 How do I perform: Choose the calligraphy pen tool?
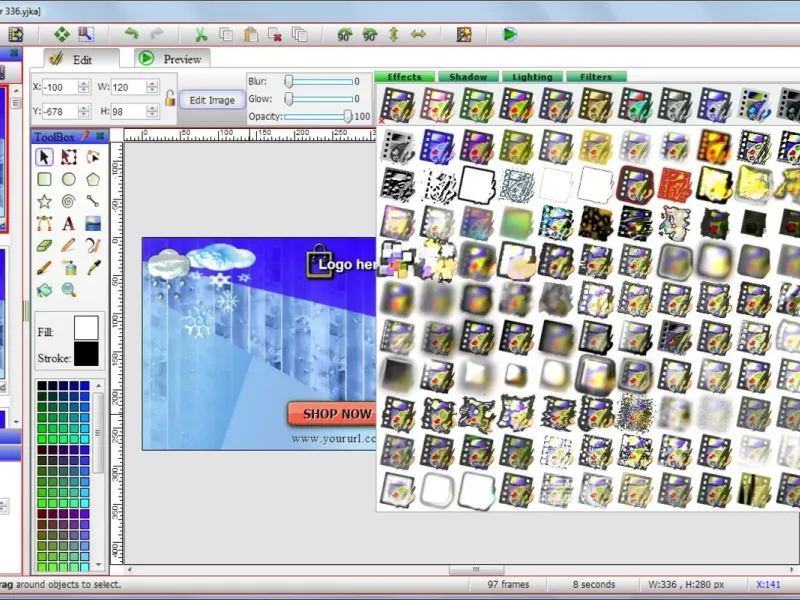click(93, 246)
